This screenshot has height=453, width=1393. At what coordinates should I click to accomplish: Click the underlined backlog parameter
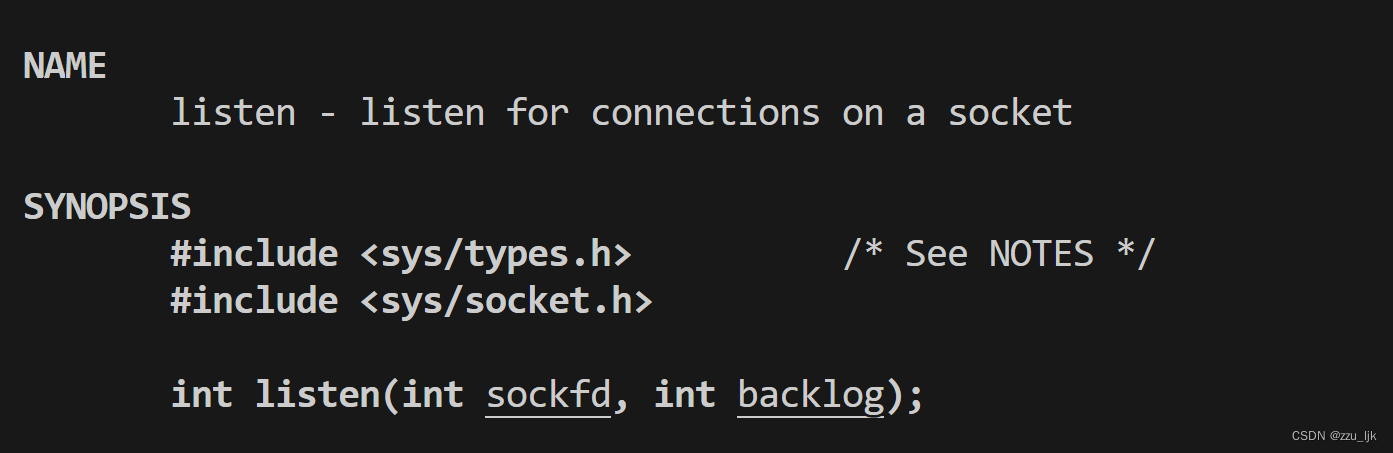(x=811, y=394)
